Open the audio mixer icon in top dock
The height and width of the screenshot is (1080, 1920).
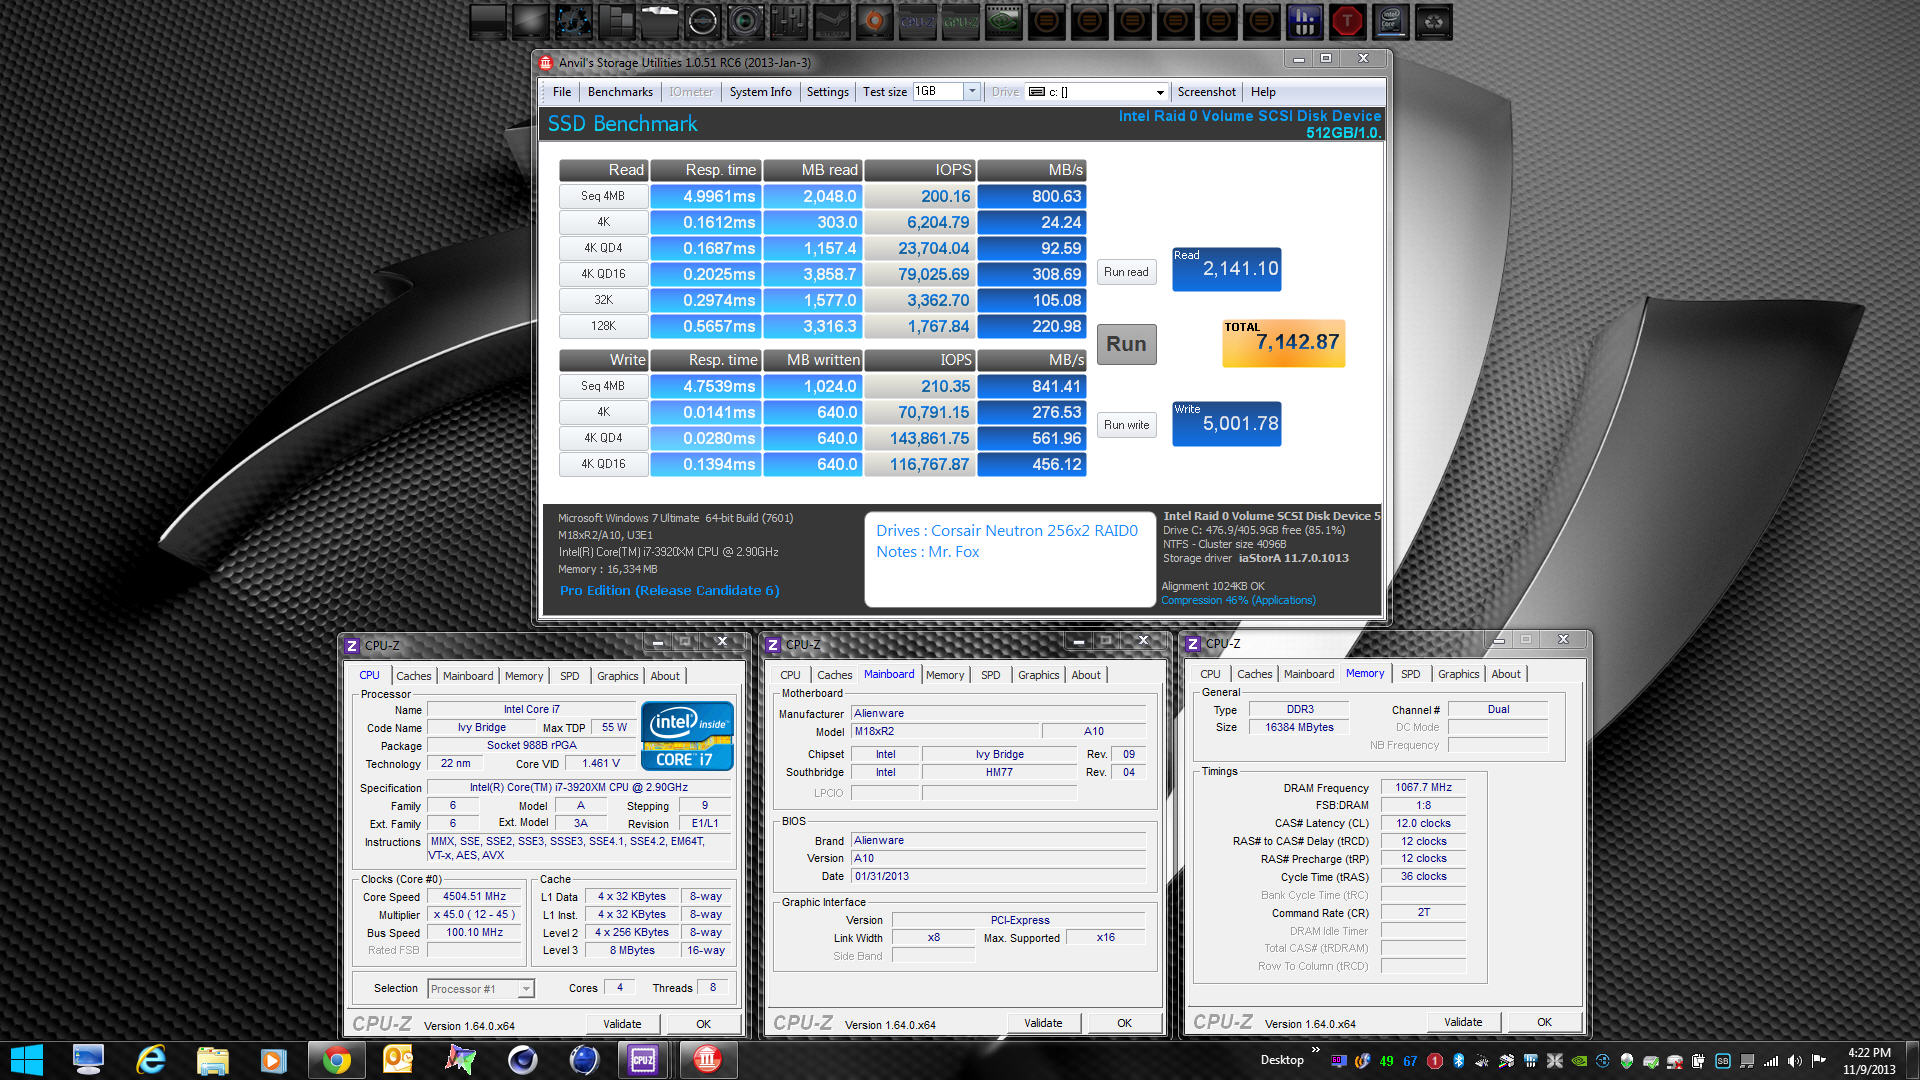pos(789,22)
